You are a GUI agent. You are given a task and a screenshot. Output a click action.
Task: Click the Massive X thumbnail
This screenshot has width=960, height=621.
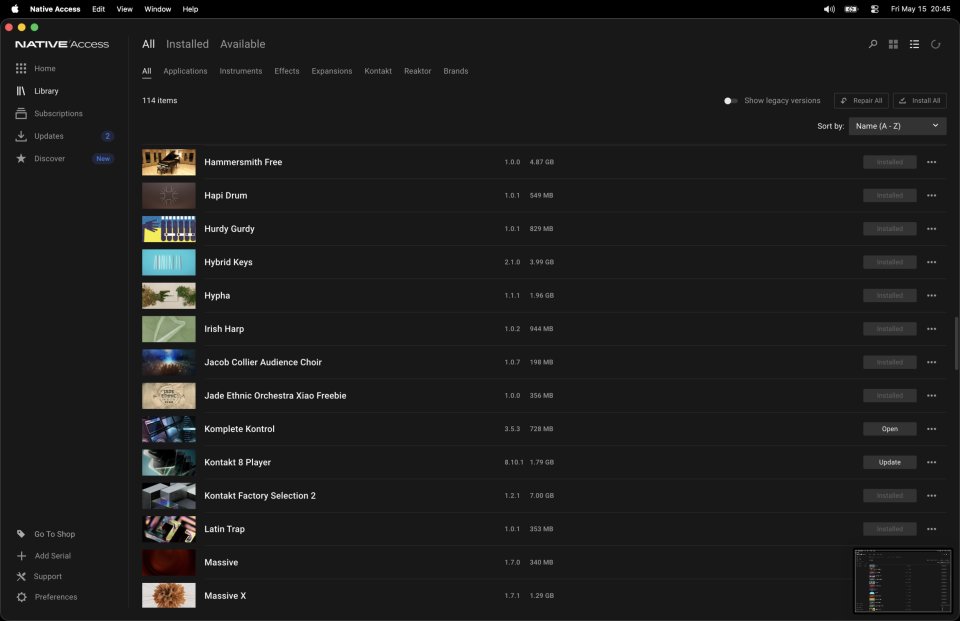pyautogui.click(x=169, y=595)
